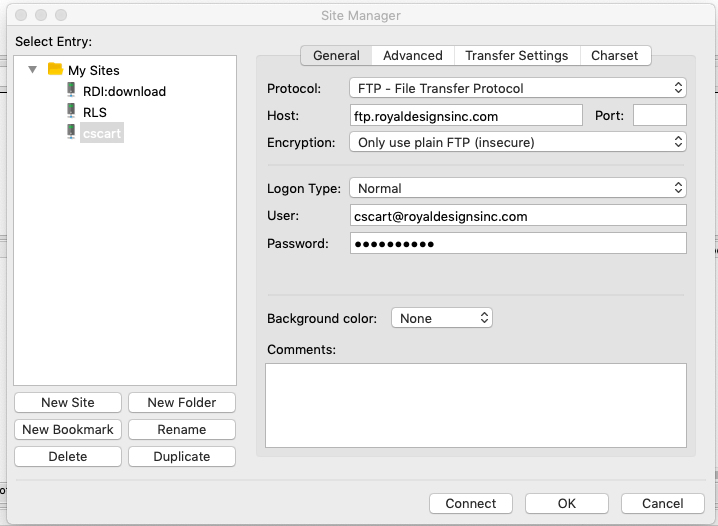This screenshot has width=718, height=526.
Task: Click the Cancel button
Action: (663, 504)
